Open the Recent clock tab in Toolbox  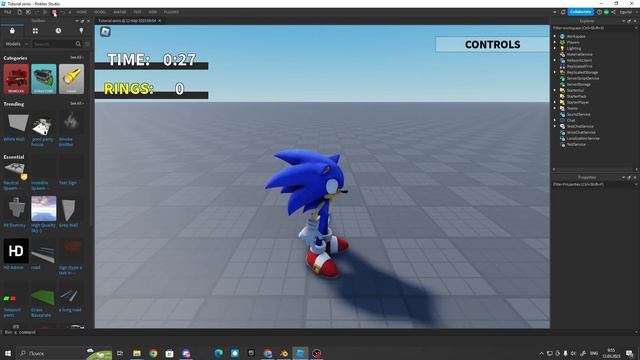[x=58, y=31]
